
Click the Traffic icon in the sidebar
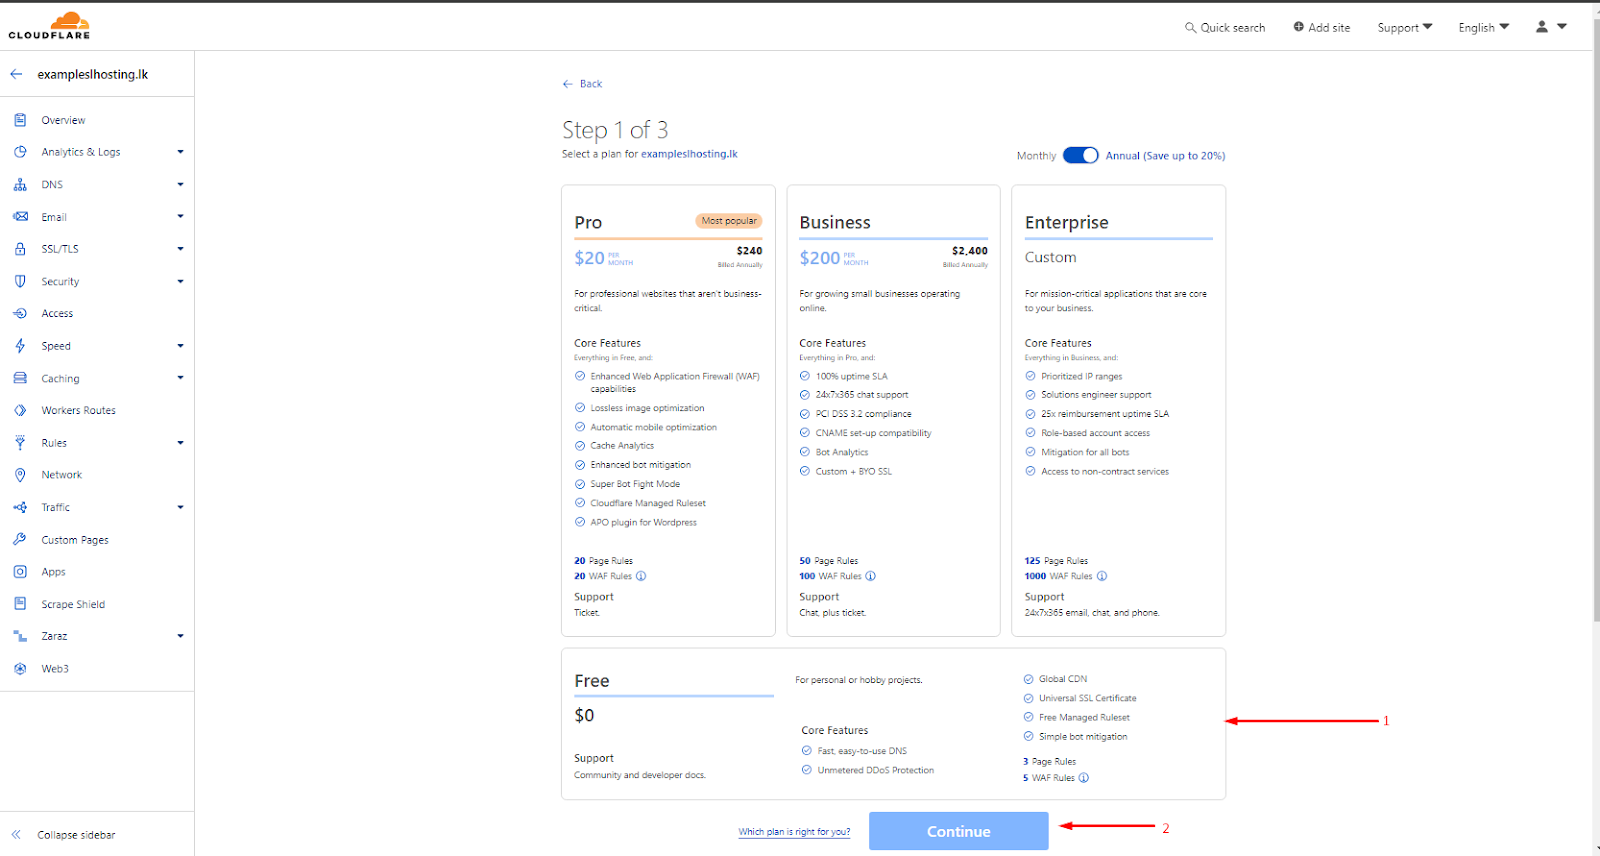(20, 508)
